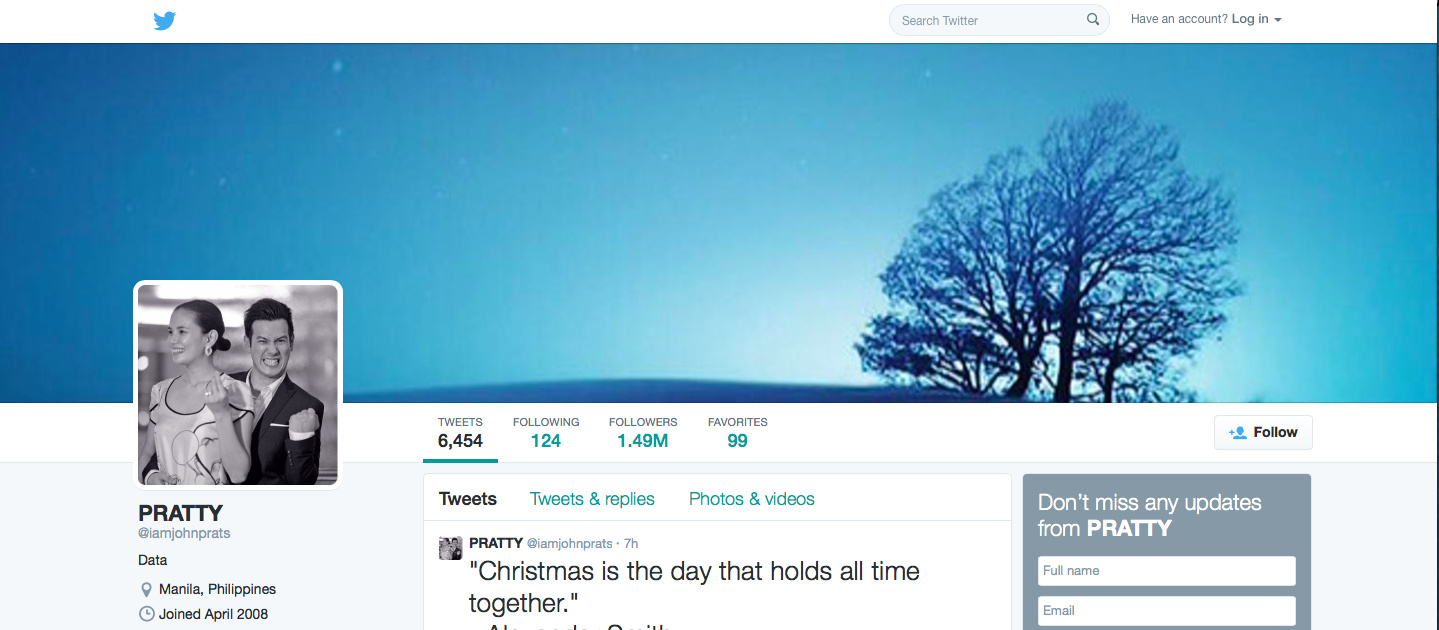Switch to Tweets & replies tab
The image size is (1439, 630).
[592, 499]
